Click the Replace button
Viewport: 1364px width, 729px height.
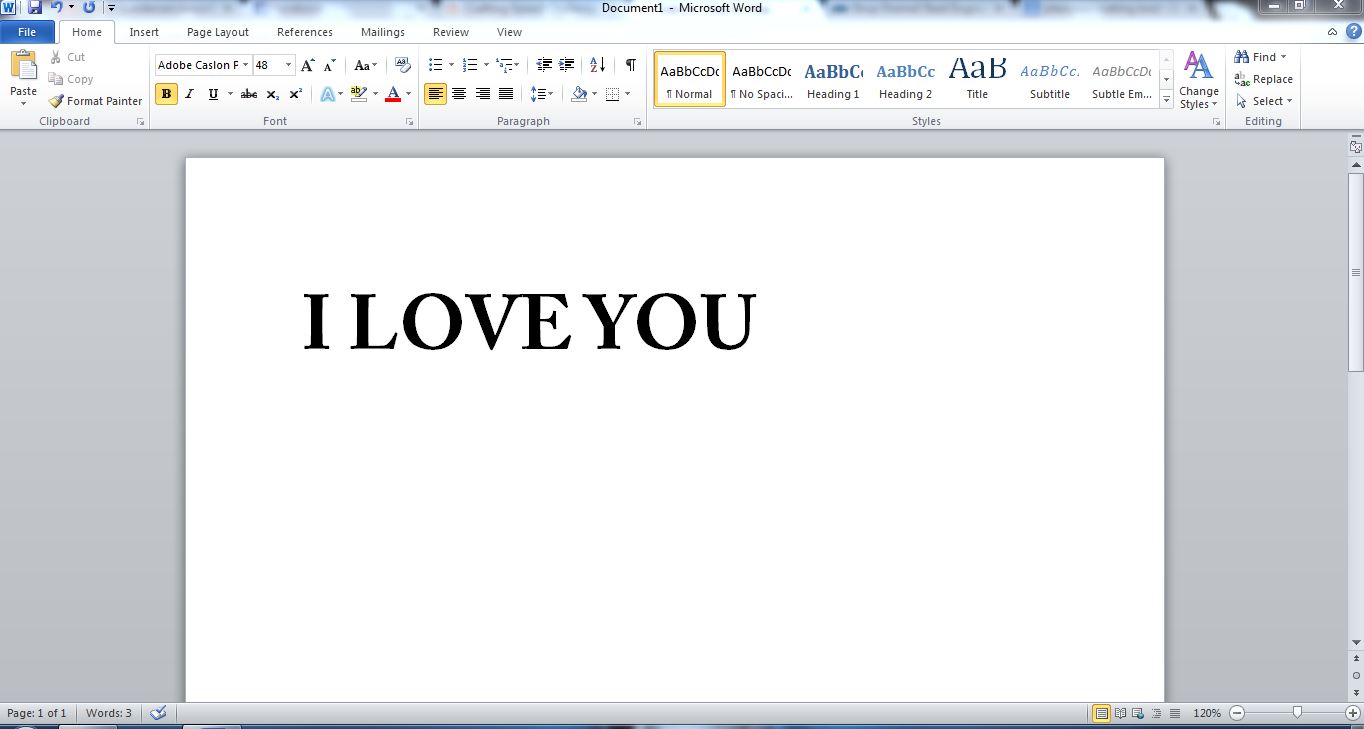click(x=1263, y=79)
